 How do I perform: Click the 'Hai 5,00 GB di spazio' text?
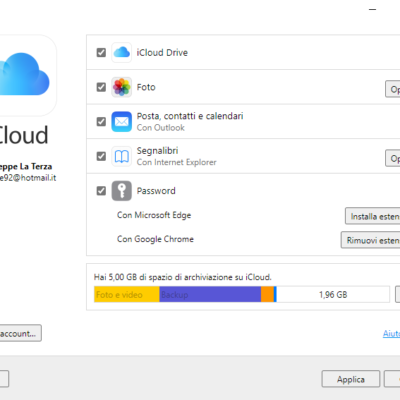click(x=183, y=277)
